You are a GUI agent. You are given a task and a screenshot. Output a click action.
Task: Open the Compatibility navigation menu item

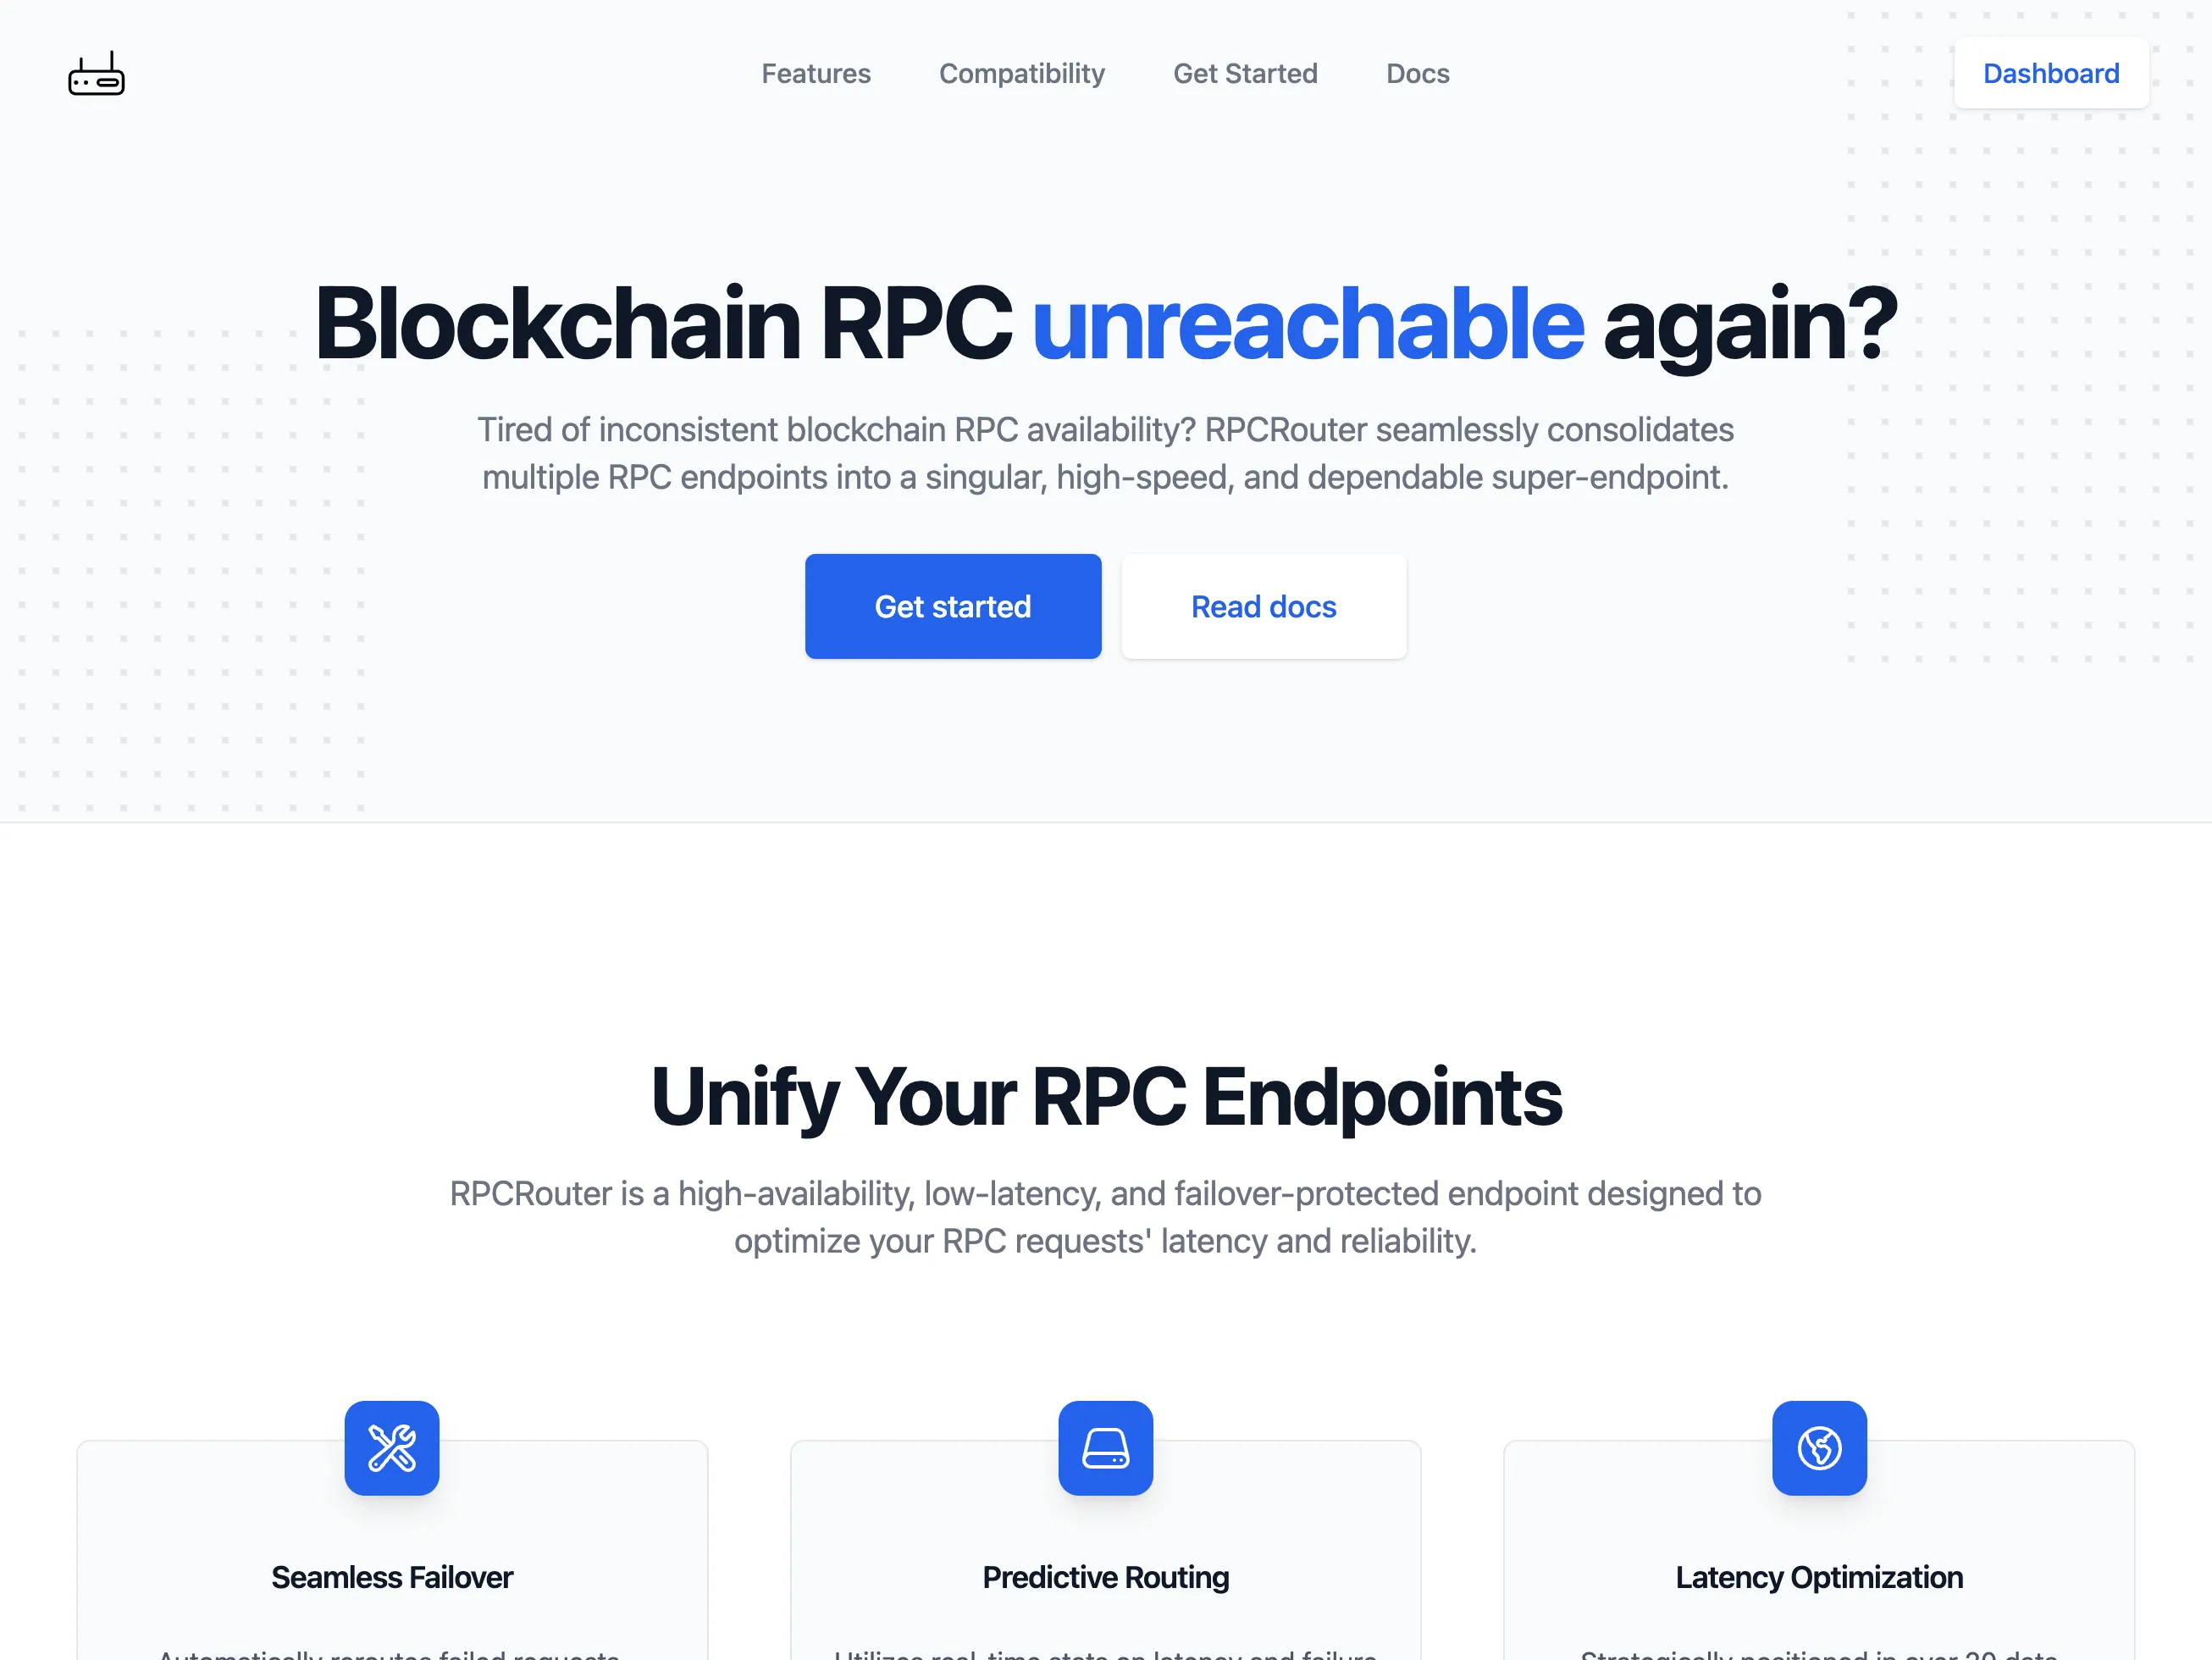1021,73
